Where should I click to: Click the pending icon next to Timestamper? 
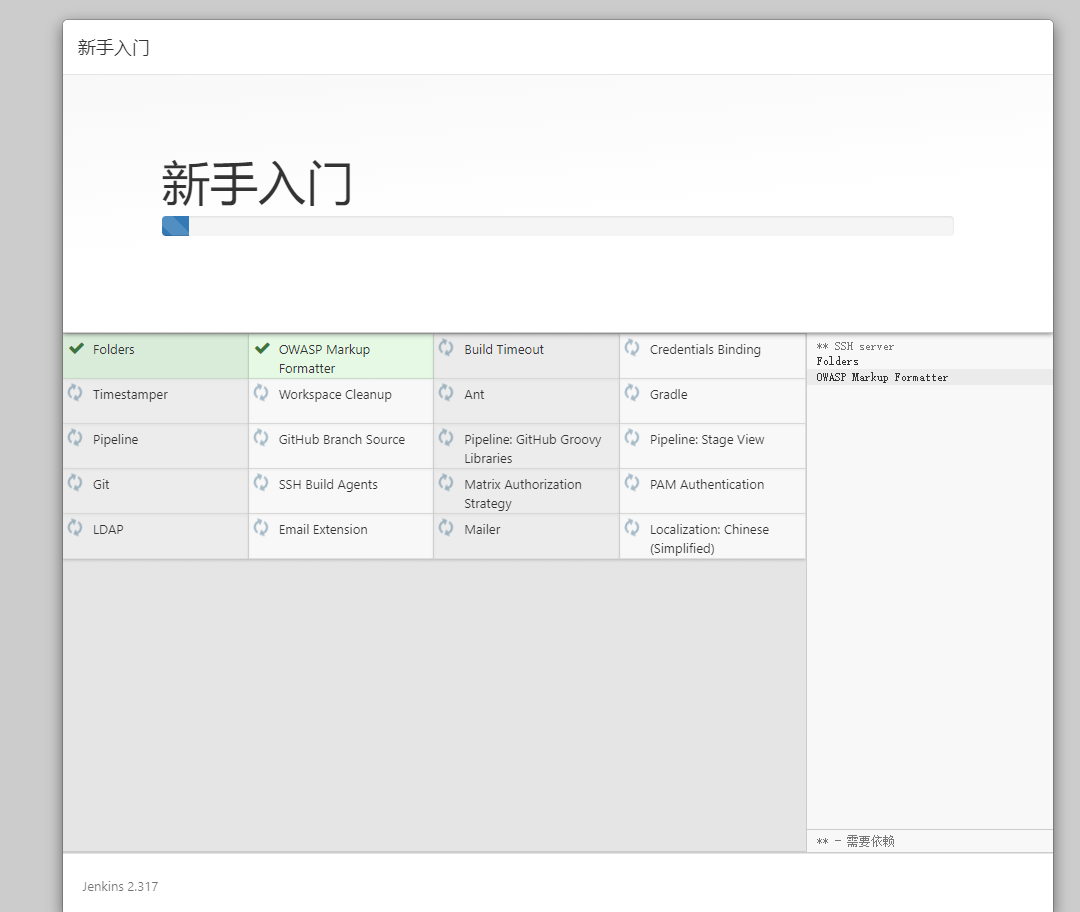coord(75,393)
